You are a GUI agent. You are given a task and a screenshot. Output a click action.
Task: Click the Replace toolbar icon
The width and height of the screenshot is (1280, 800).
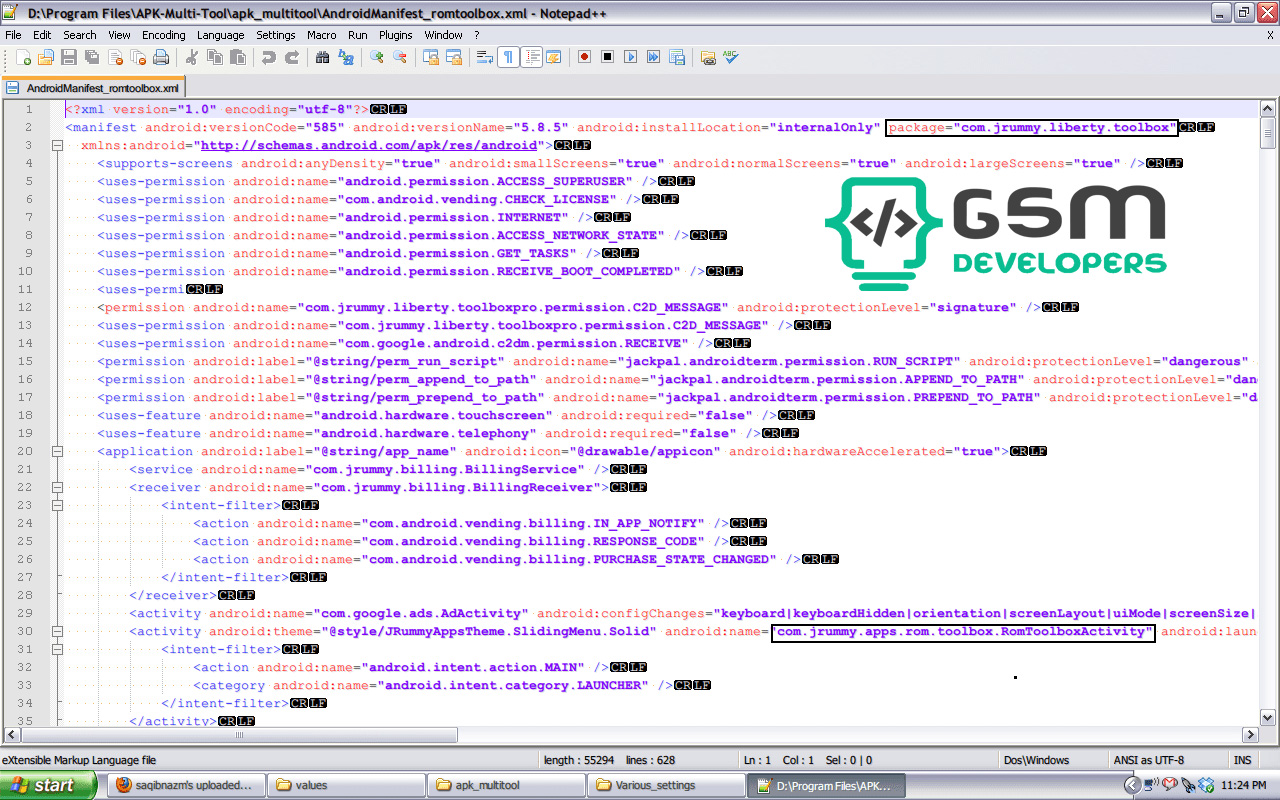(346, 58)
